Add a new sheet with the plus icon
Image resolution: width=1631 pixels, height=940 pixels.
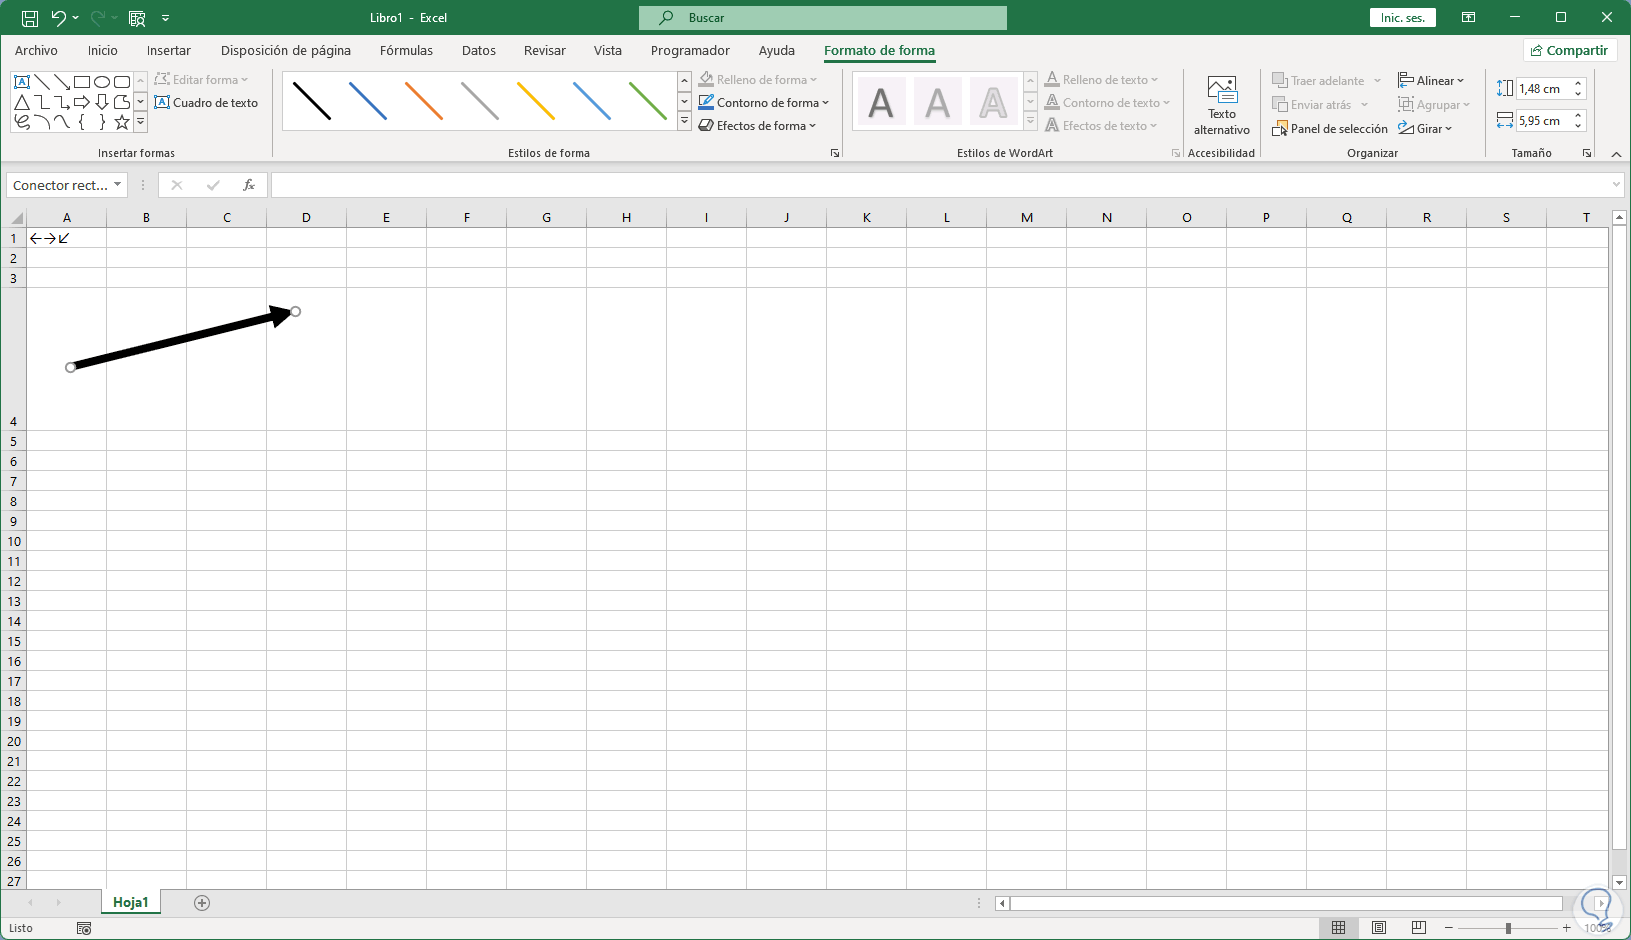point(202,903)
